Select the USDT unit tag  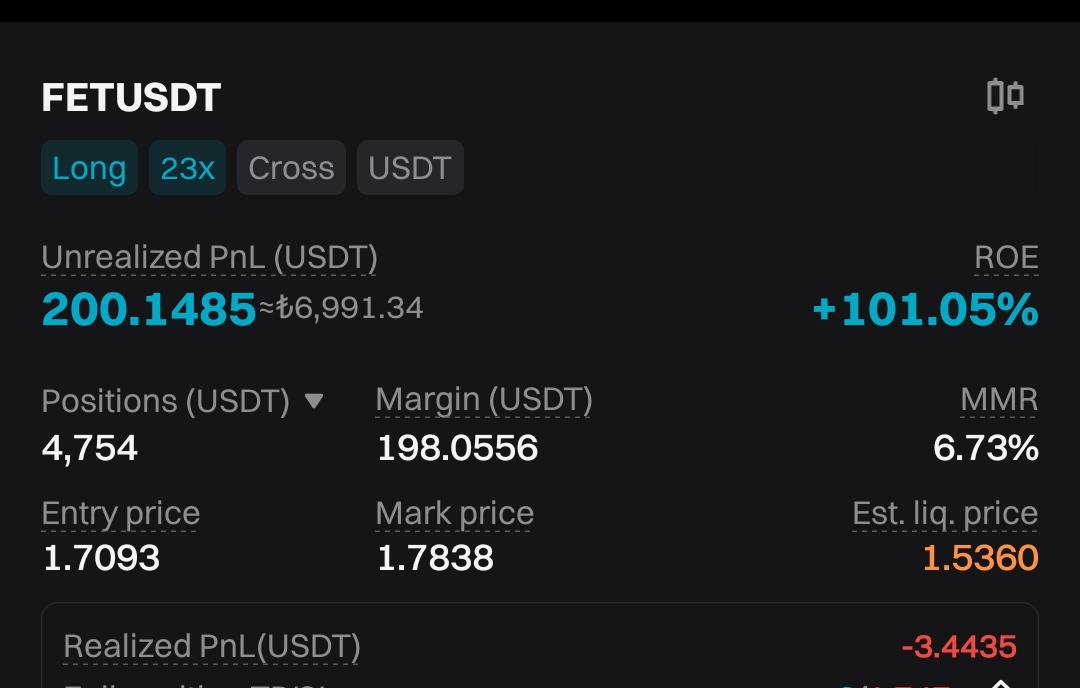click(x=410, y=167)
